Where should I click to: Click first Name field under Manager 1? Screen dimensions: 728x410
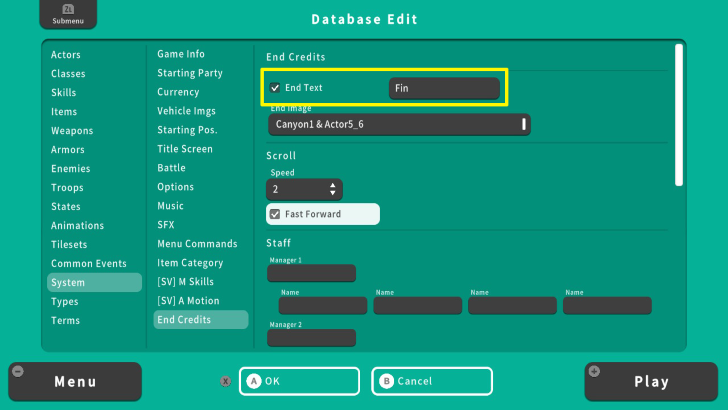tap(323, 306)
